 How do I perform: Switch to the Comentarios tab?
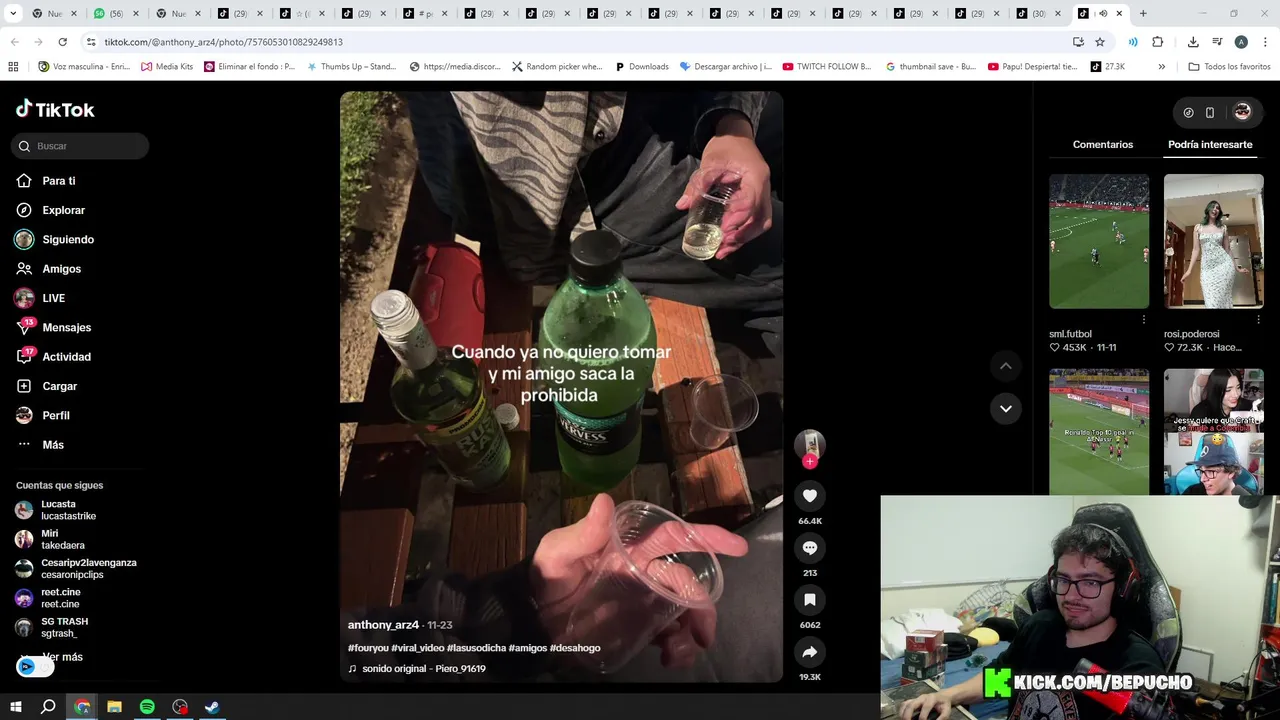[x=1103, y=145]
